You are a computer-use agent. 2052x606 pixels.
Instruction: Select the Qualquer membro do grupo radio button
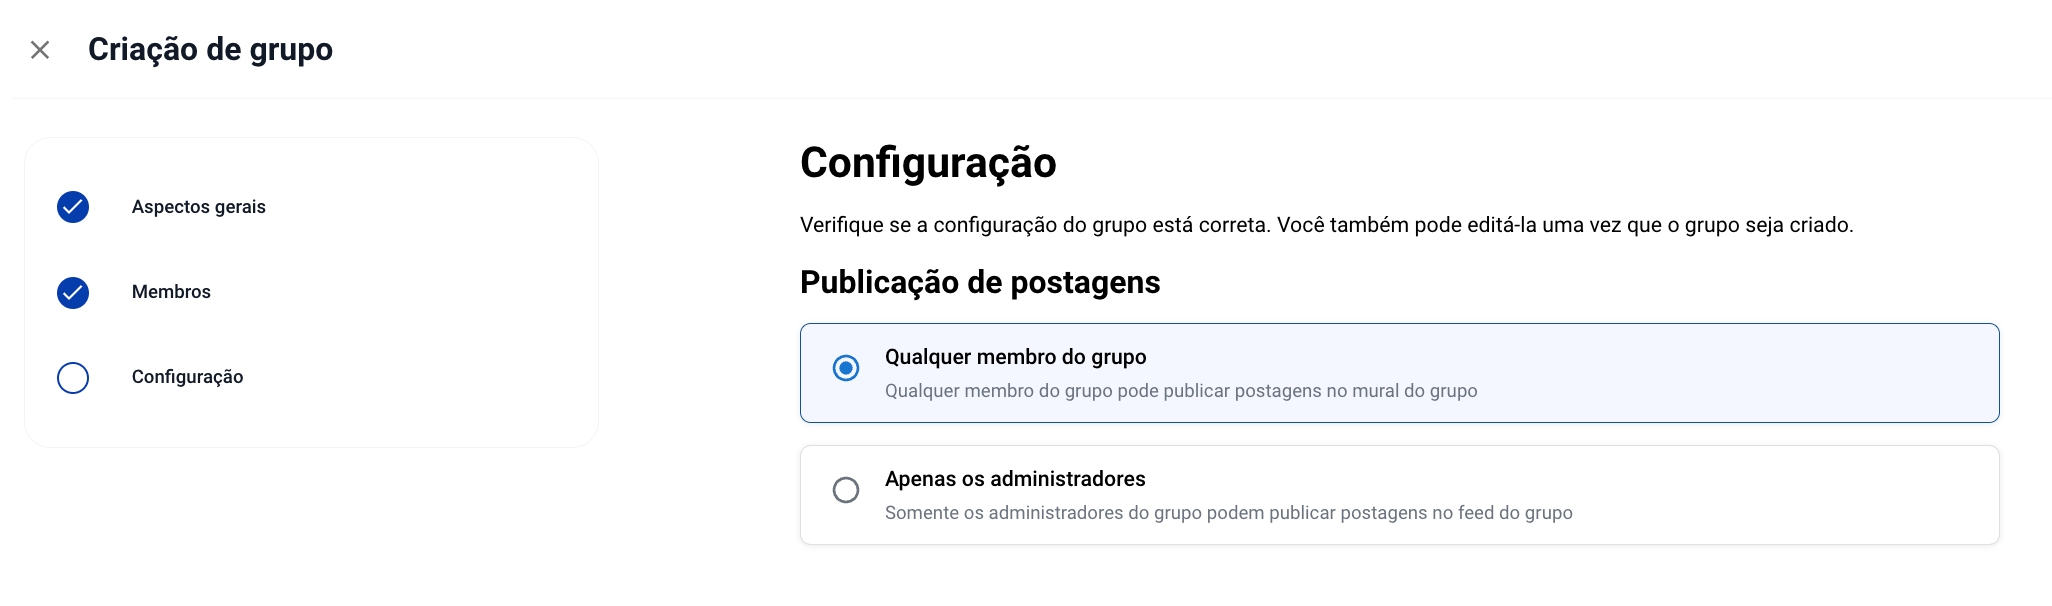point(846,368)
